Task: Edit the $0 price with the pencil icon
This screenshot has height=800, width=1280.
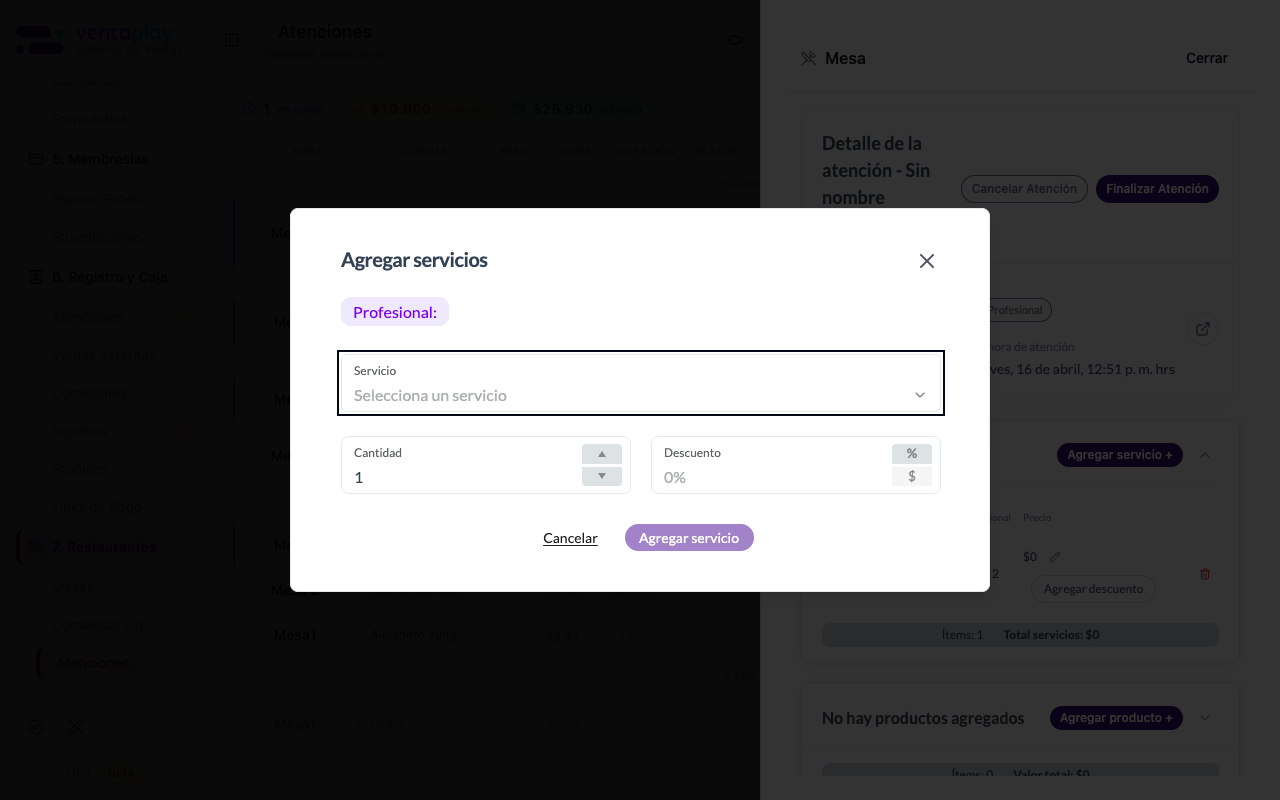Action: (x=1052, y=556)
